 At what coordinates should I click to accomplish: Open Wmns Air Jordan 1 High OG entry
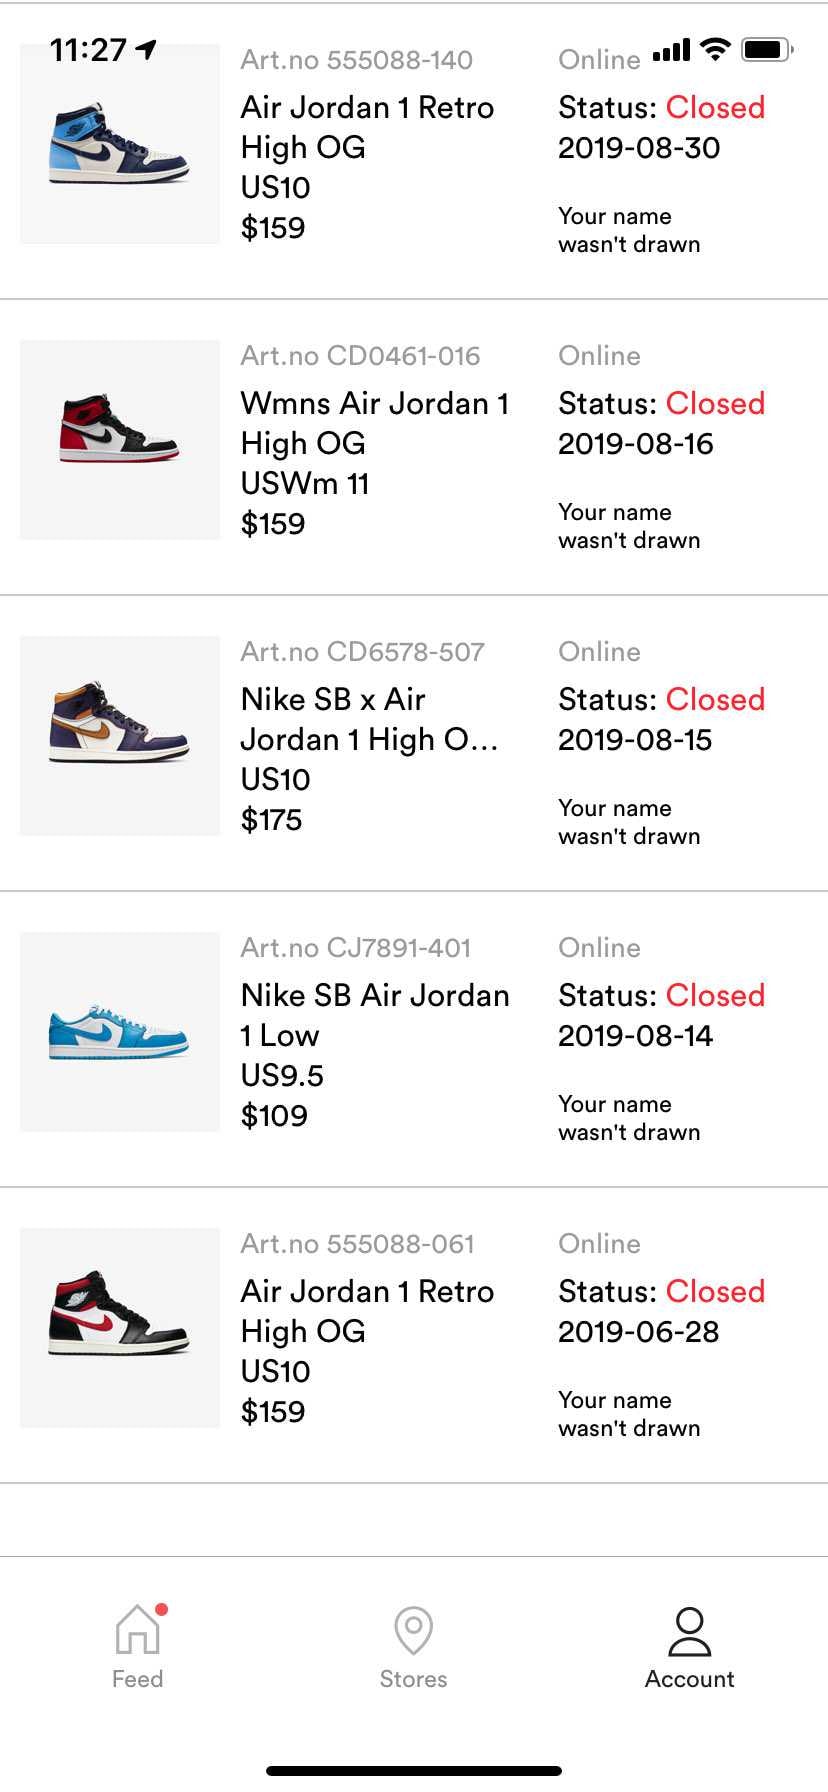tap(414, 447)
